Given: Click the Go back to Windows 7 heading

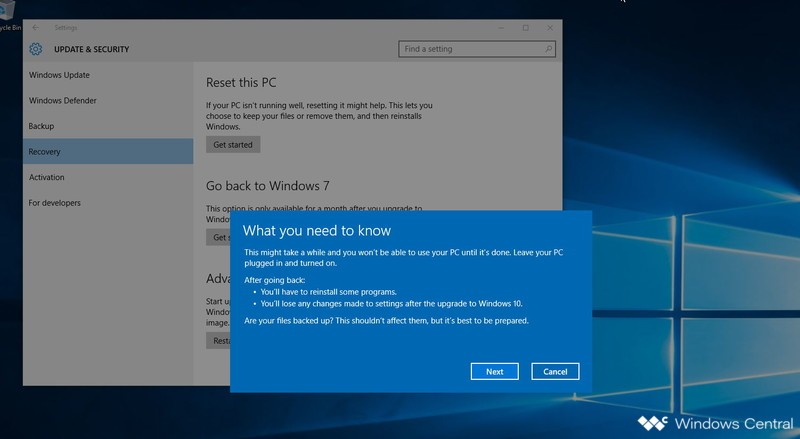Looking at the screenshot, I should [x=267, y=186].
